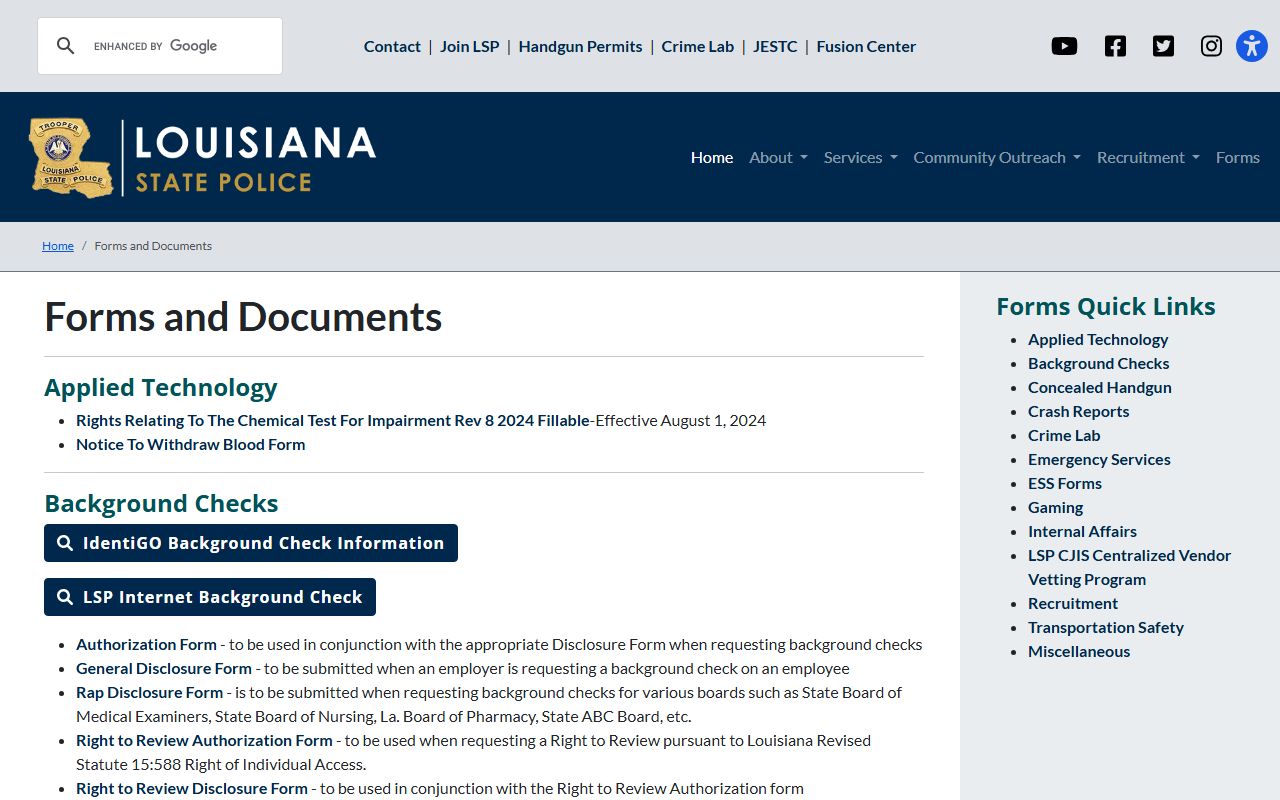This screenshot has height=800, width=1280.
Task: Open the Twitter profile icon
Action: [1163, 46]
